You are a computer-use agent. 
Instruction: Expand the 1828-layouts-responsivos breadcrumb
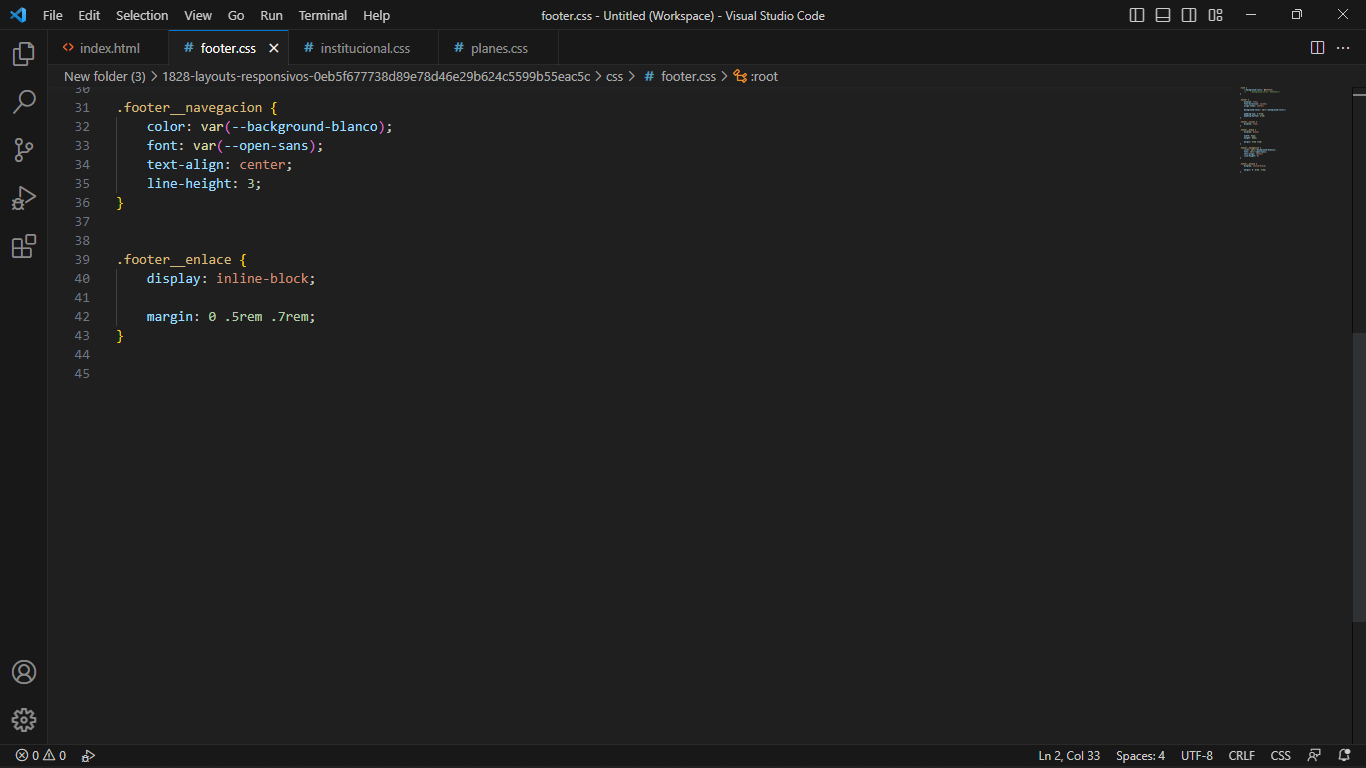376,76
